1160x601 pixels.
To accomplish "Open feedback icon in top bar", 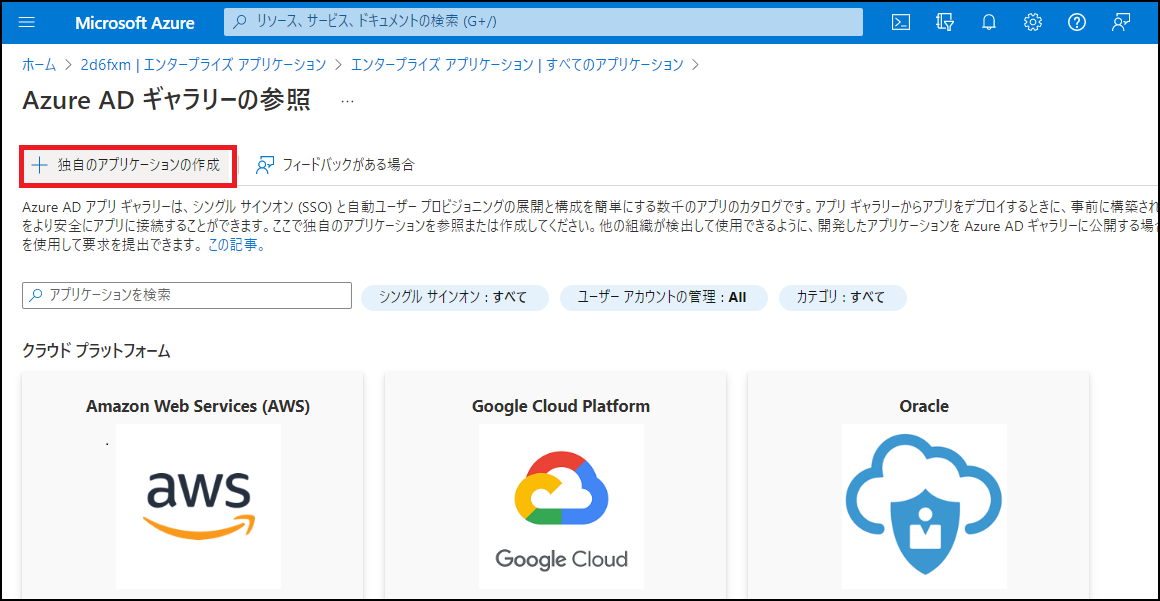I will point(1121,22).
